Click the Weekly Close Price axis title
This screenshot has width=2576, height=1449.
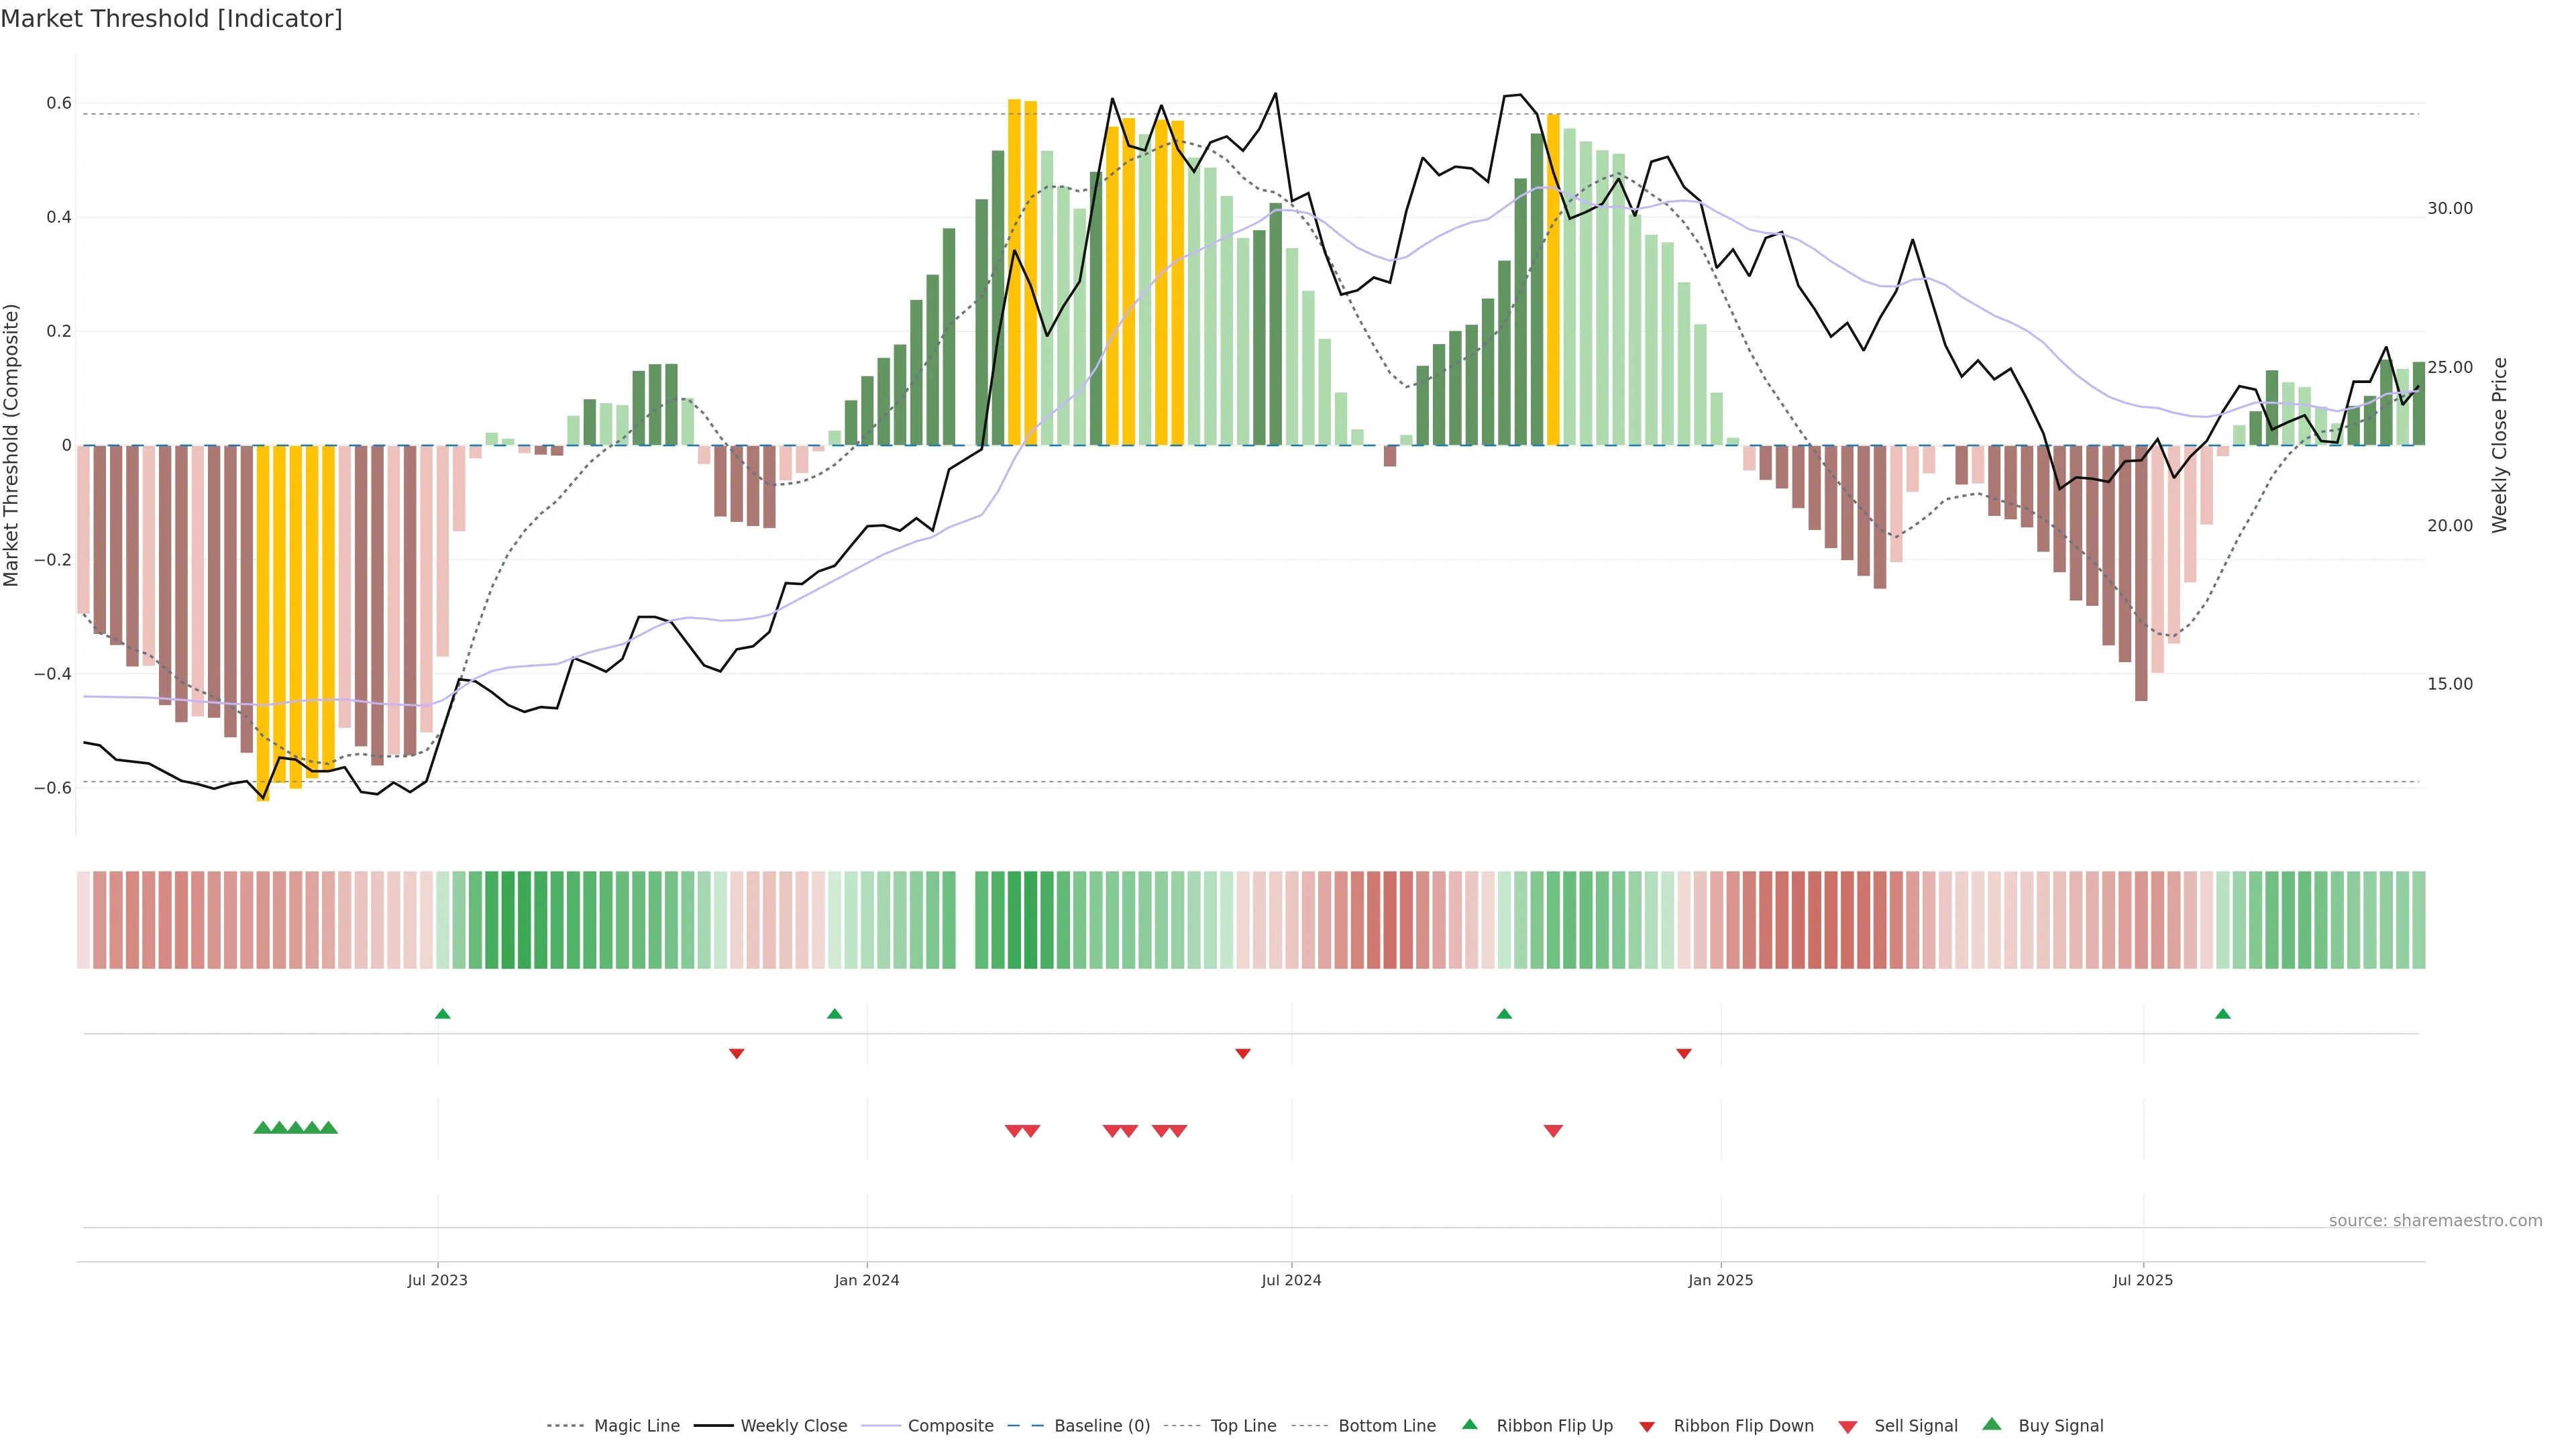point(2499,445)
